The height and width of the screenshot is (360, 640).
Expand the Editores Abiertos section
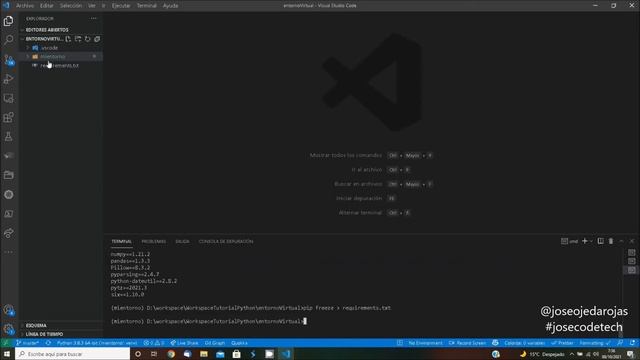61,30
